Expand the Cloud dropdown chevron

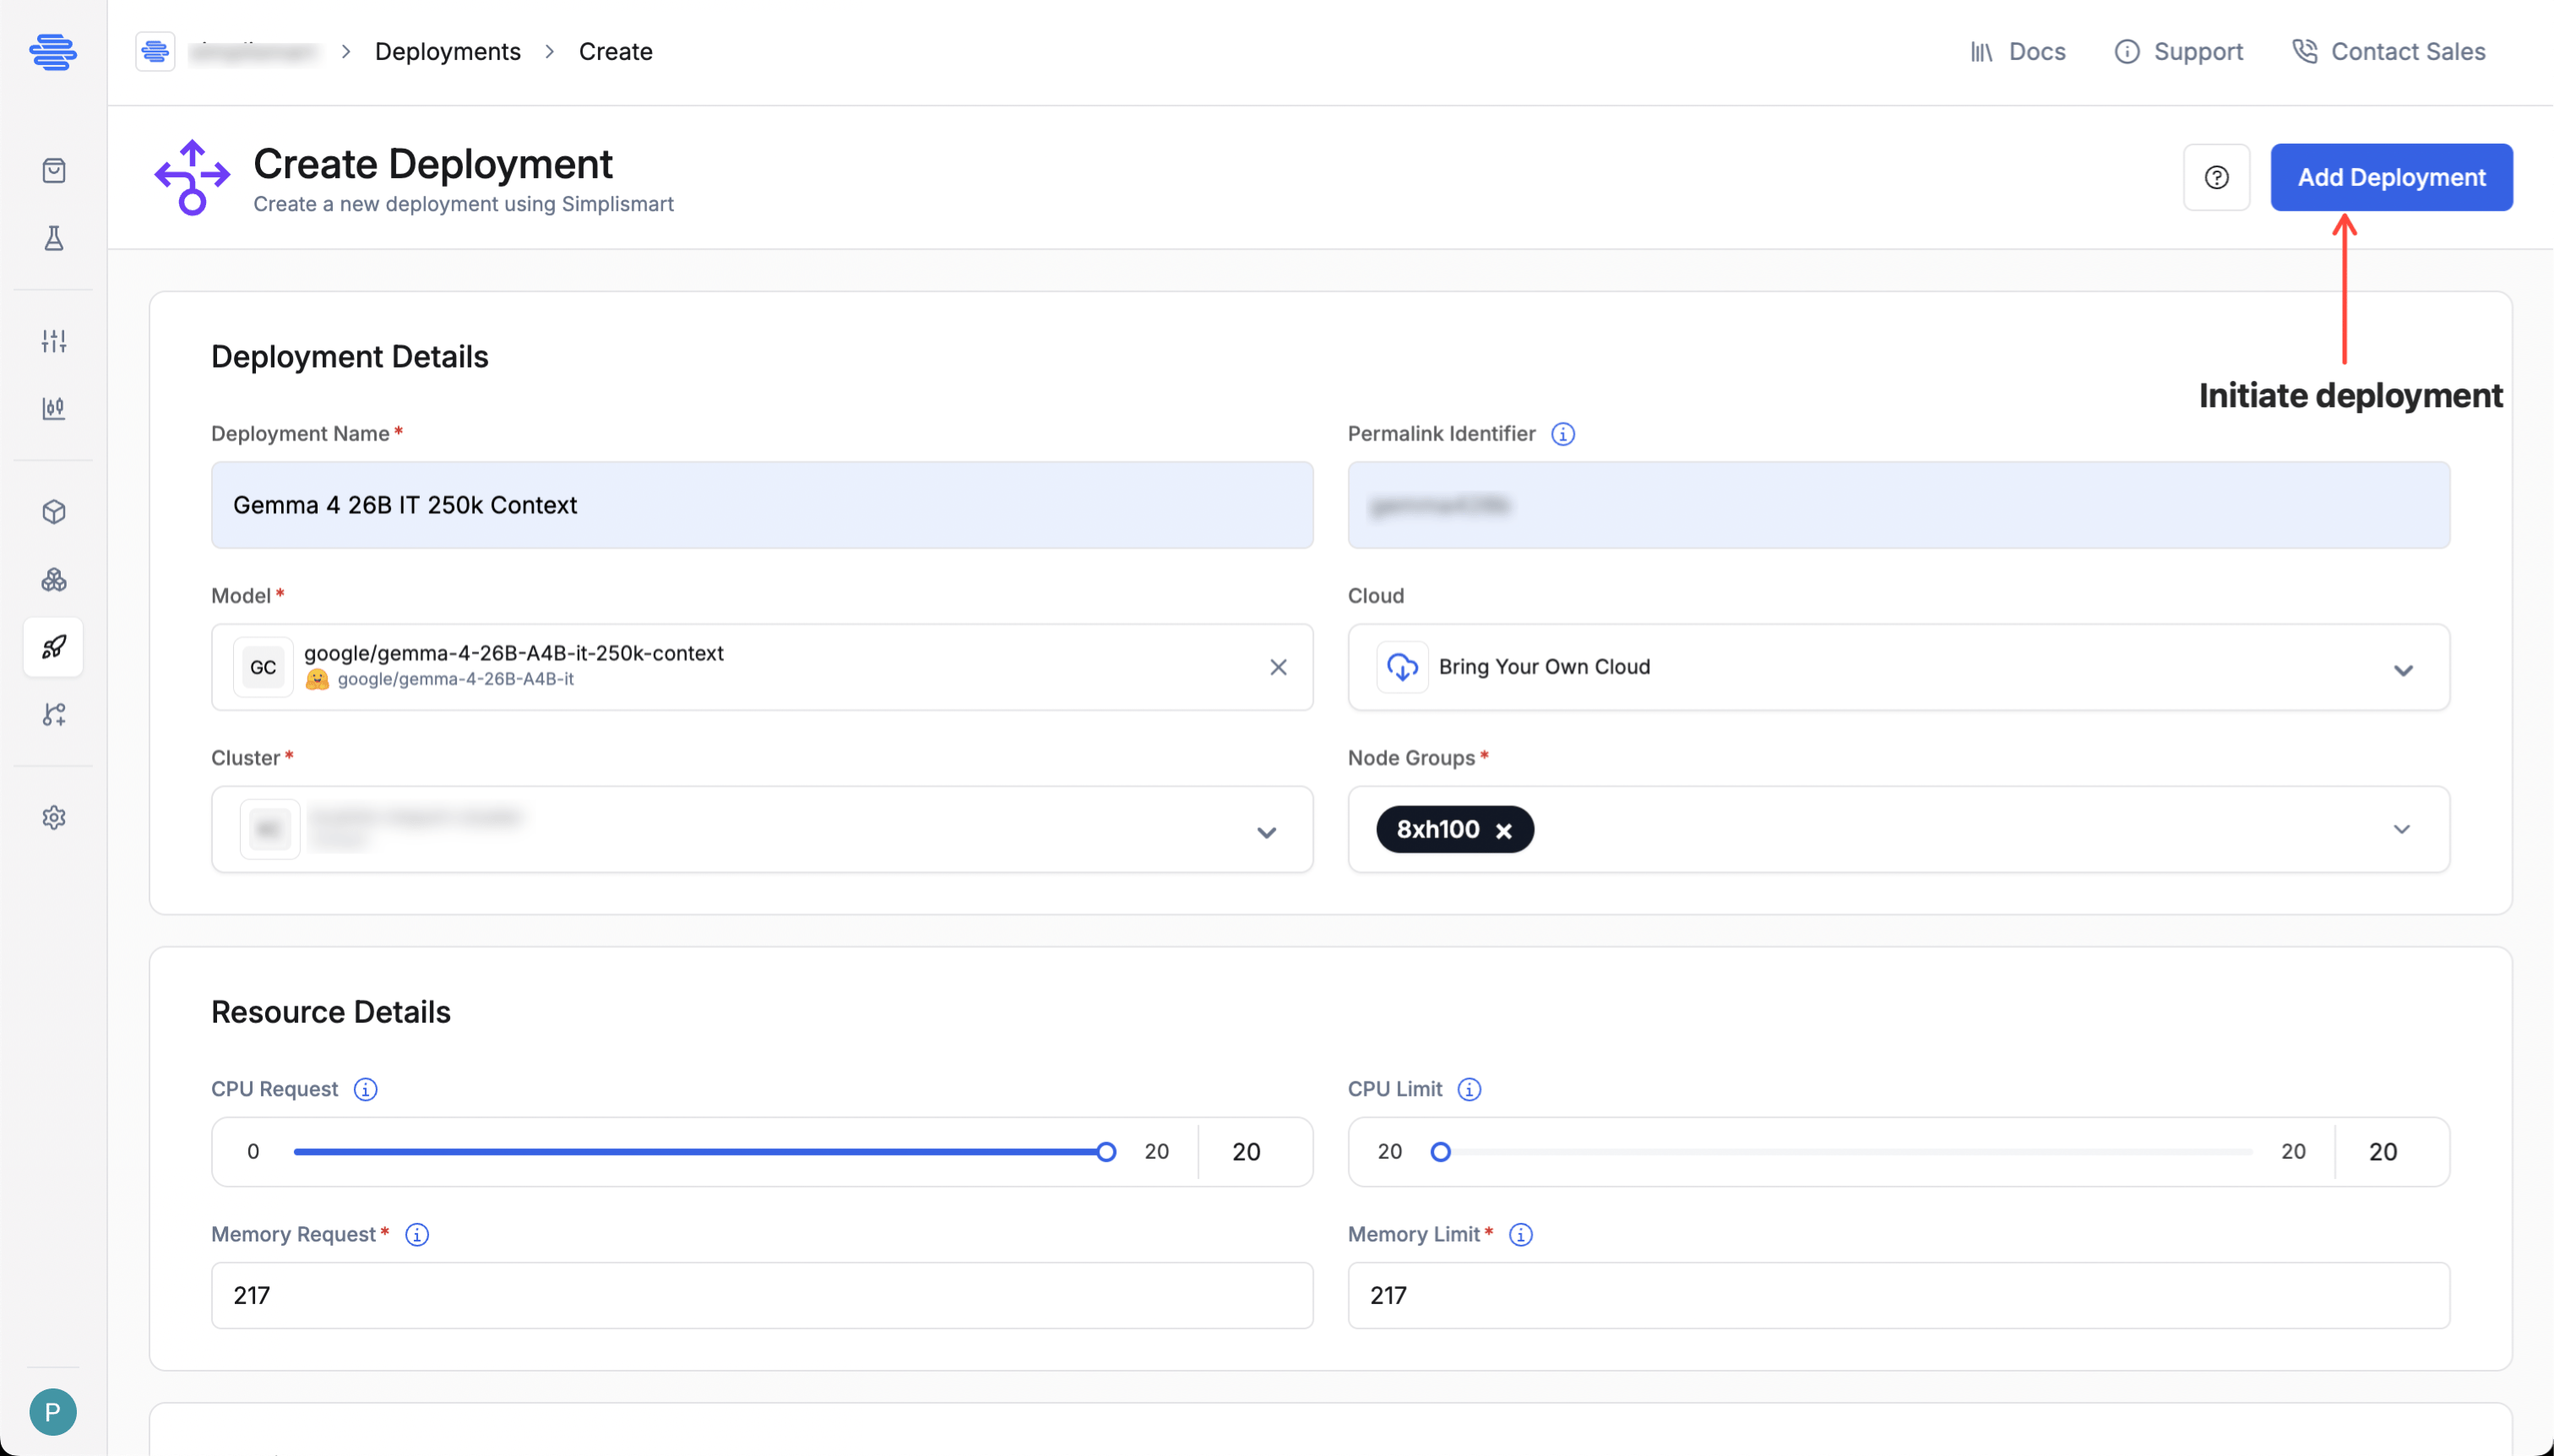click(x=2403, y=670)
